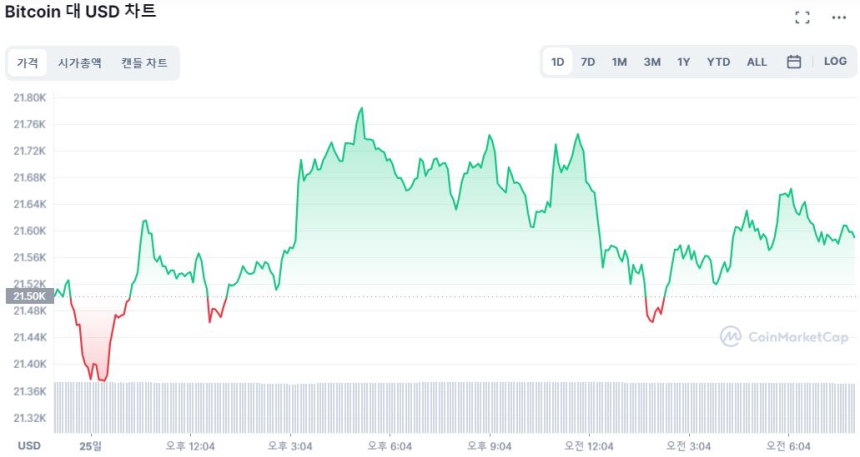Screen dimensions: 860x457
Task: Open the 캔들 차트 tab
Action: coord(145,63)
